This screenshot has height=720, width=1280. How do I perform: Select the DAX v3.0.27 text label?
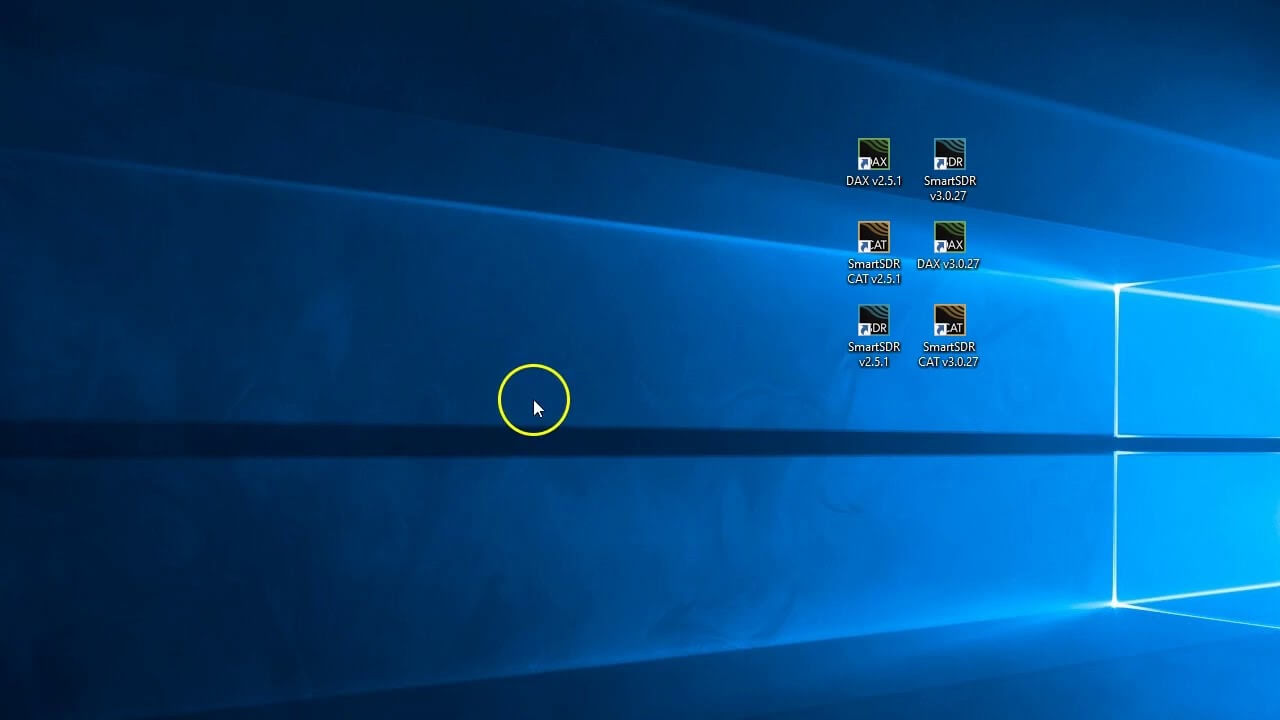949,264
